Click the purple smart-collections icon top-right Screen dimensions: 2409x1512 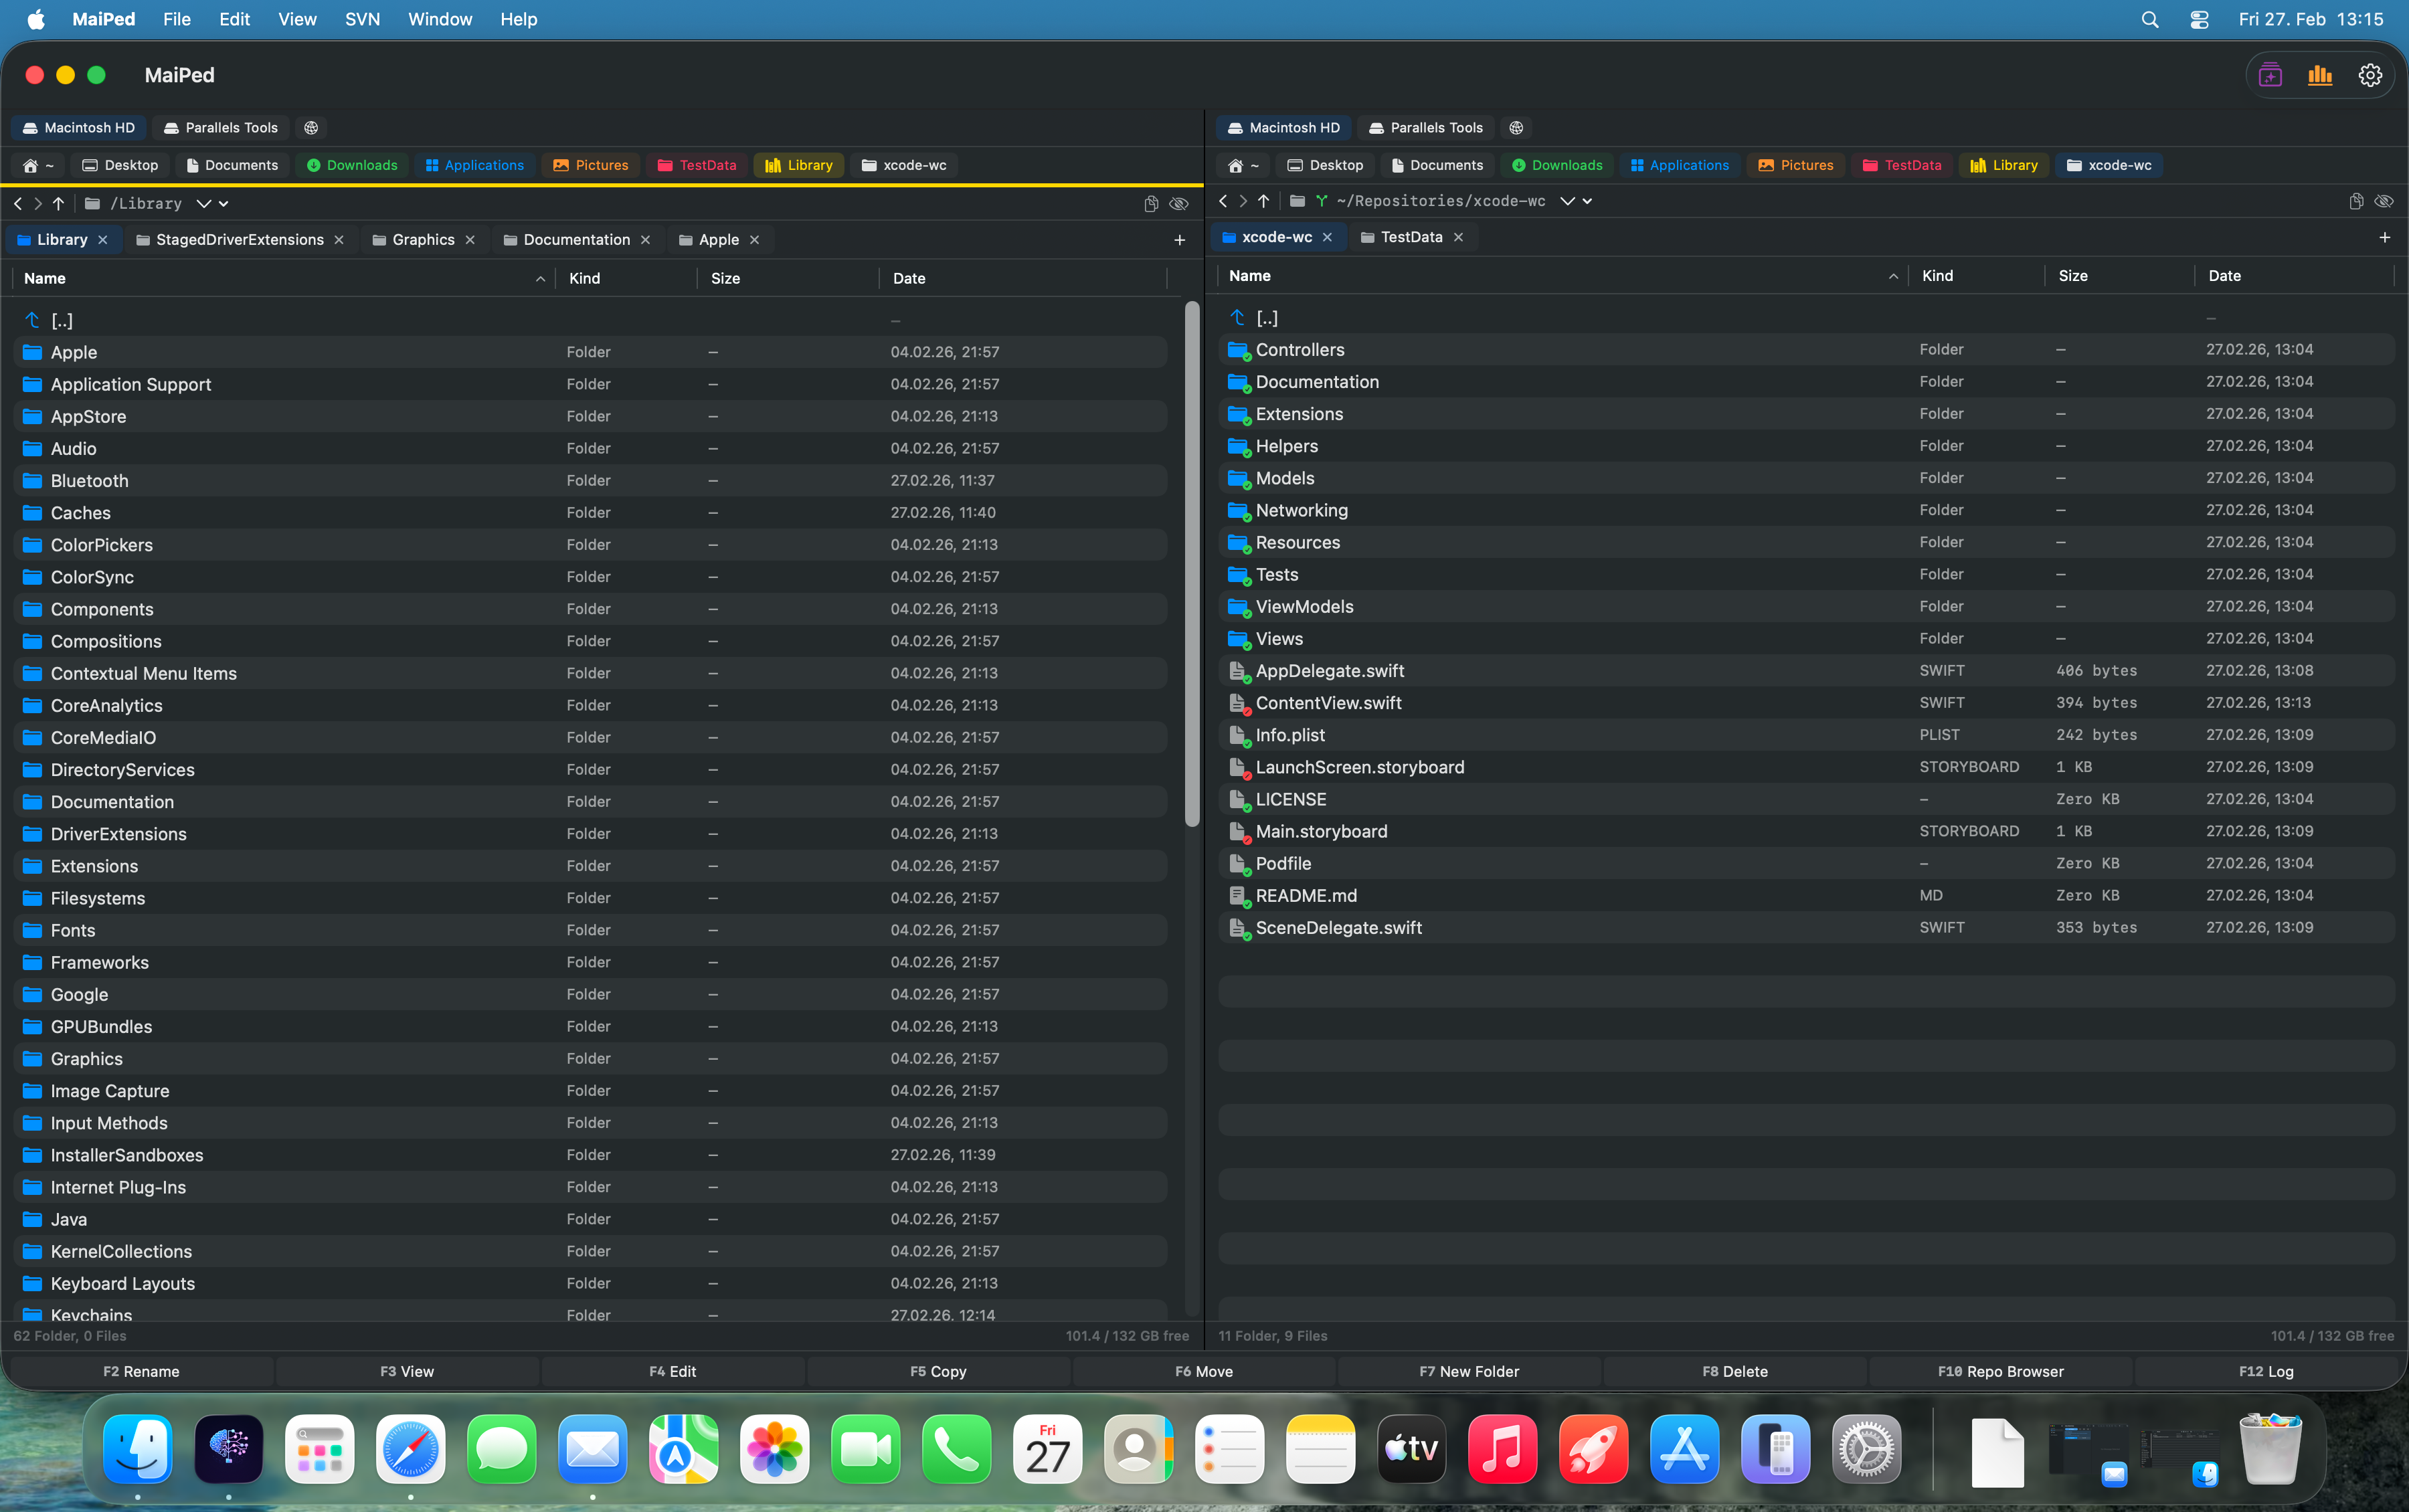click(2269, 74)
